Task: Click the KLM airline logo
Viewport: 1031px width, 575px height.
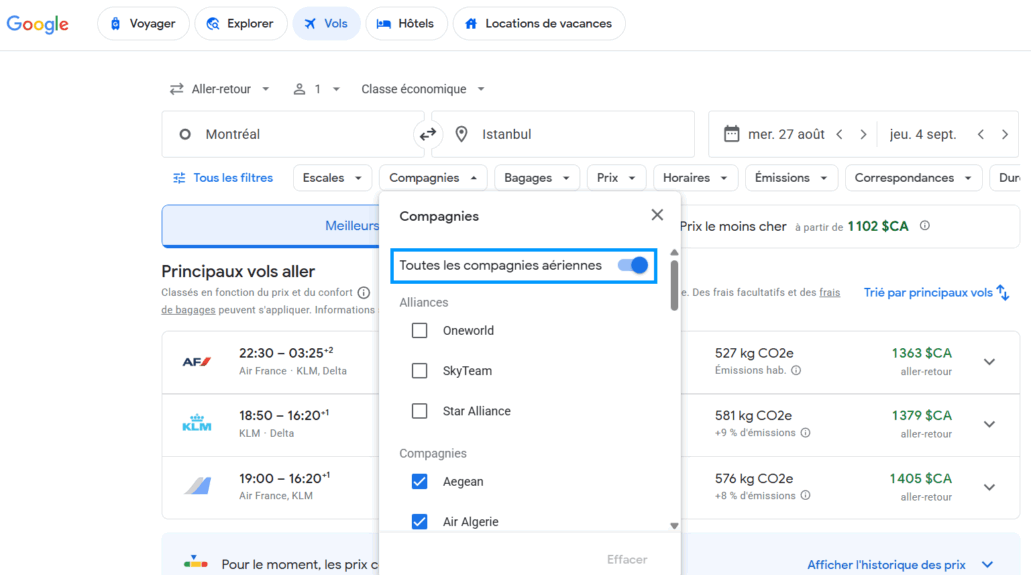Action: pyautogui.click(x=197, y=422)
